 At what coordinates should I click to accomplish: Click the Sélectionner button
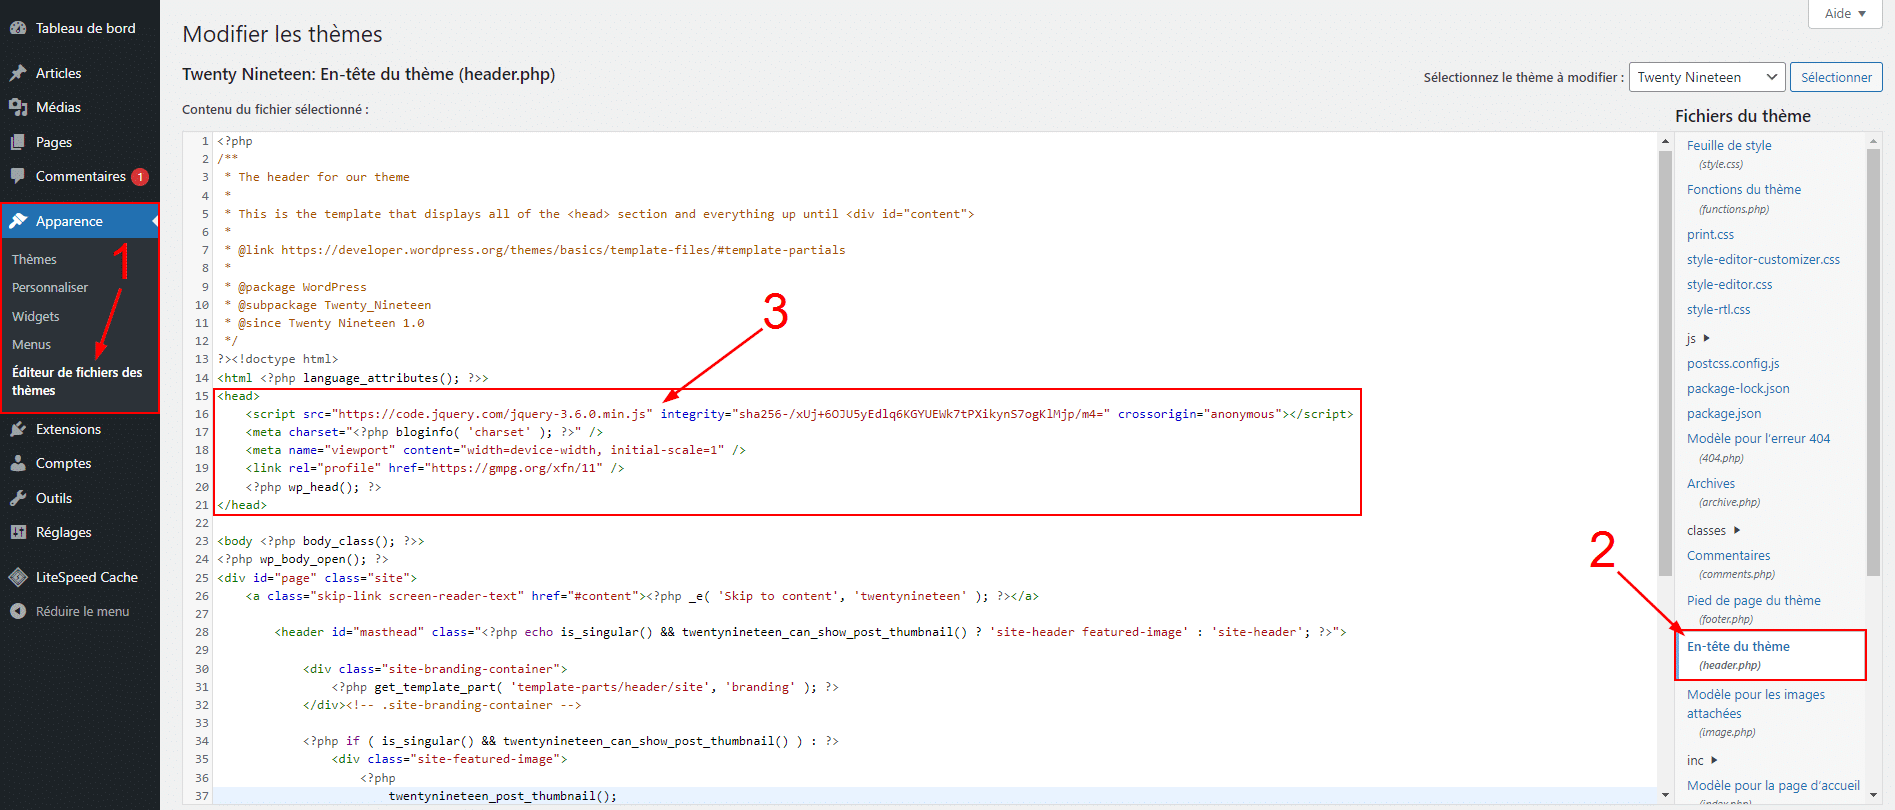1836,77
